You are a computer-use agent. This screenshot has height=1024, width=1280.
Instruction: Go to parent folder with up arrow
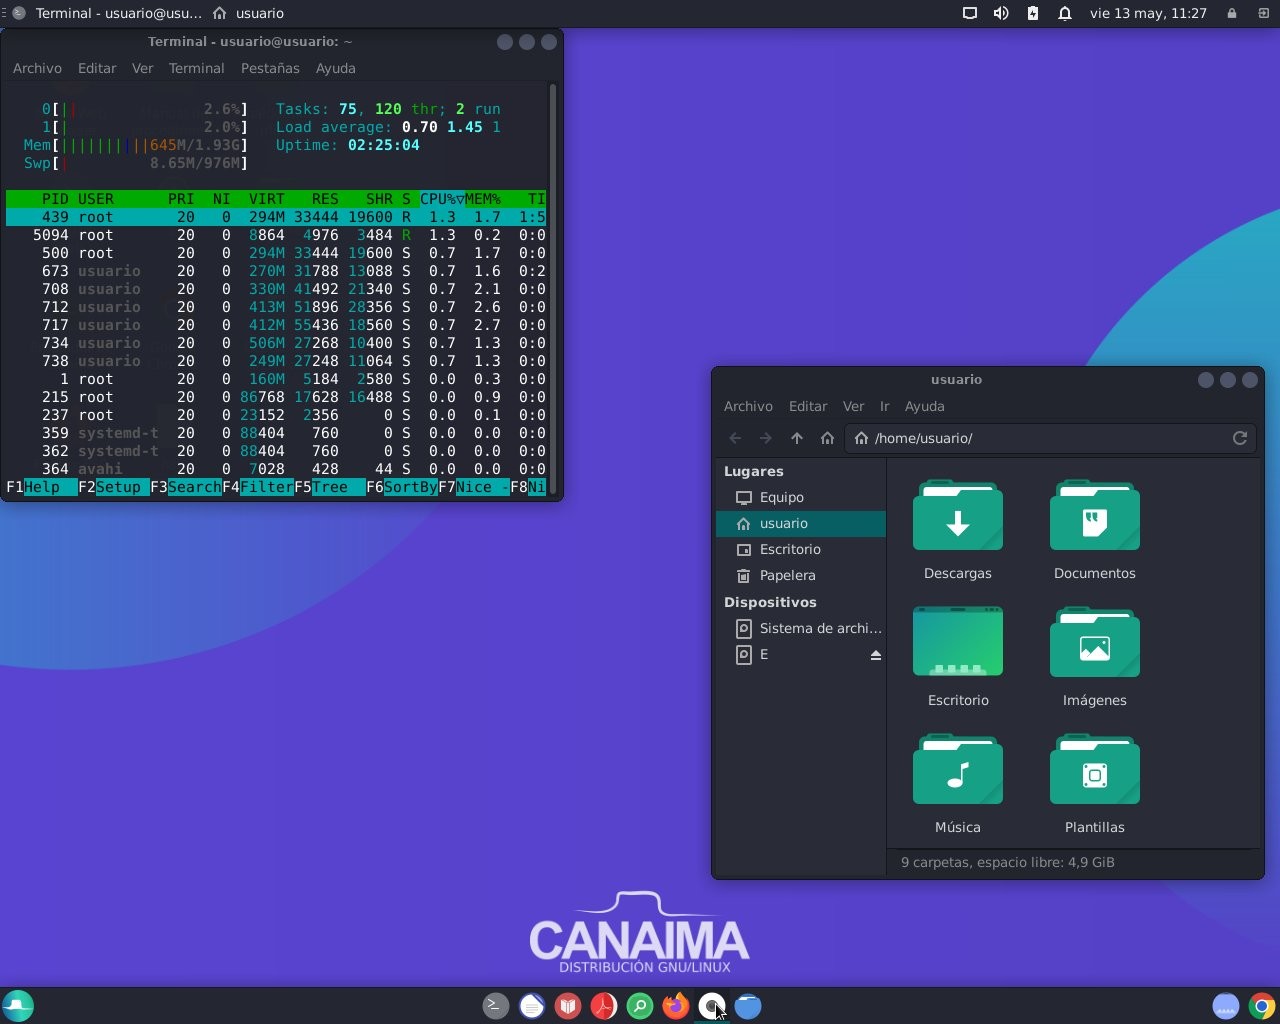[x=797, y=438]
